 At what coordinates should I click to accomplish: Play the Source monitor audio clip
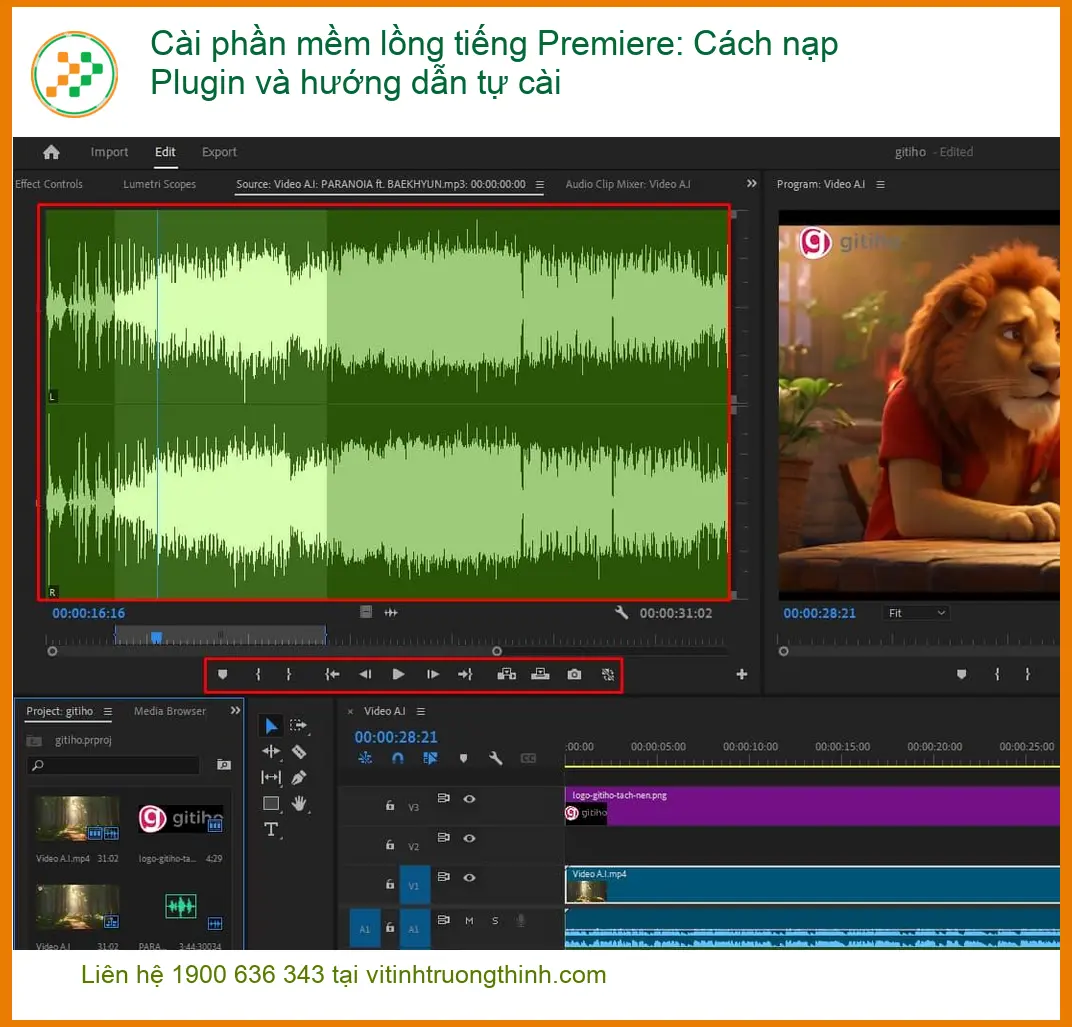pyautogui.click(x=398, y=674)
